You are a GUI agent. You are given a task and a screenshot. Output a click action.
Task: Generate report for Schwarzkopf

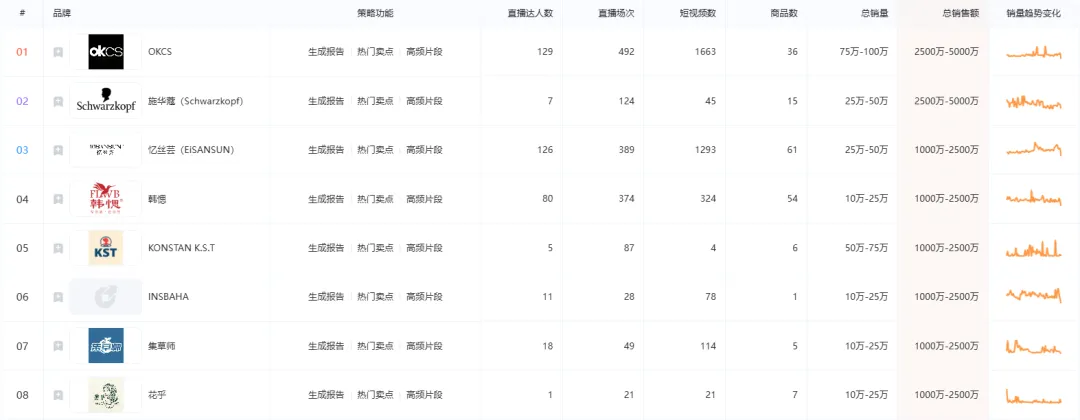[326, 101]
